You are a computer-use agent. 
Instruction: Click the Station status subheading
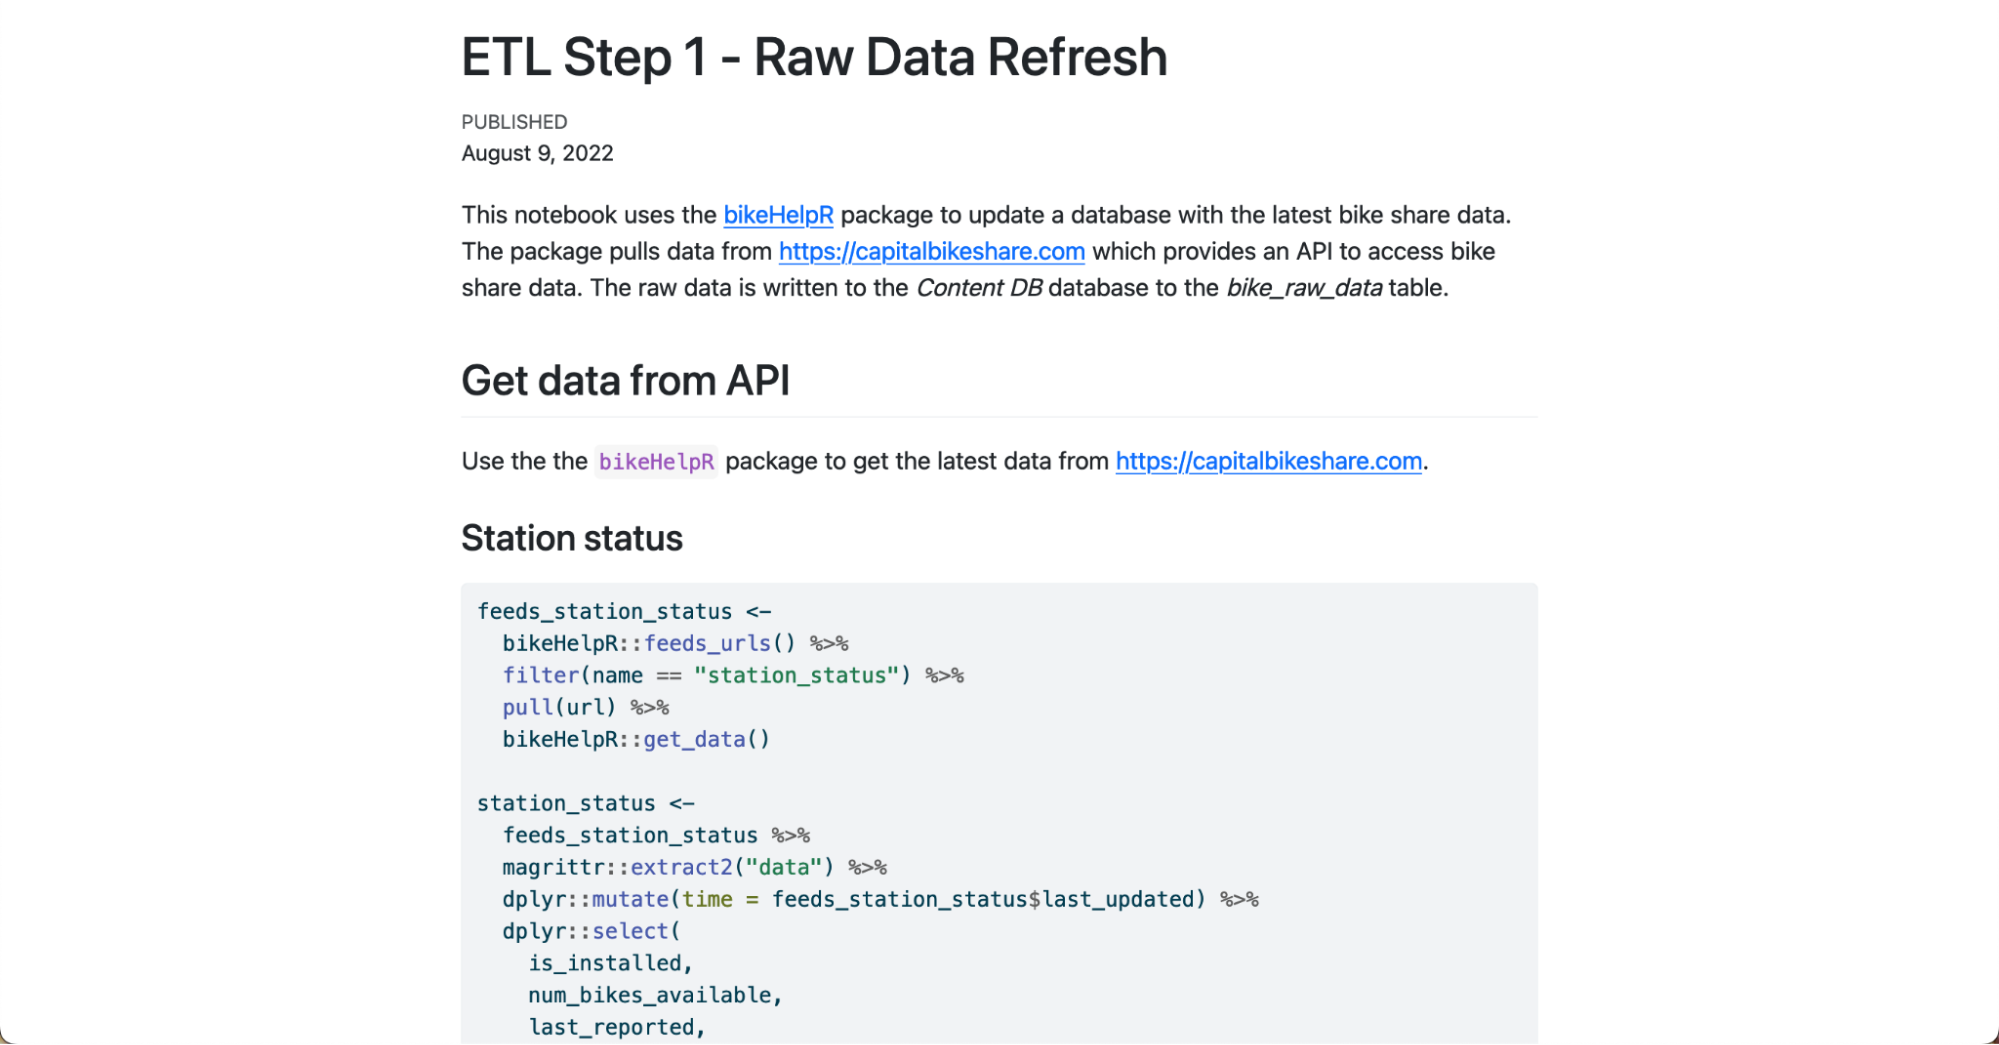571,538
